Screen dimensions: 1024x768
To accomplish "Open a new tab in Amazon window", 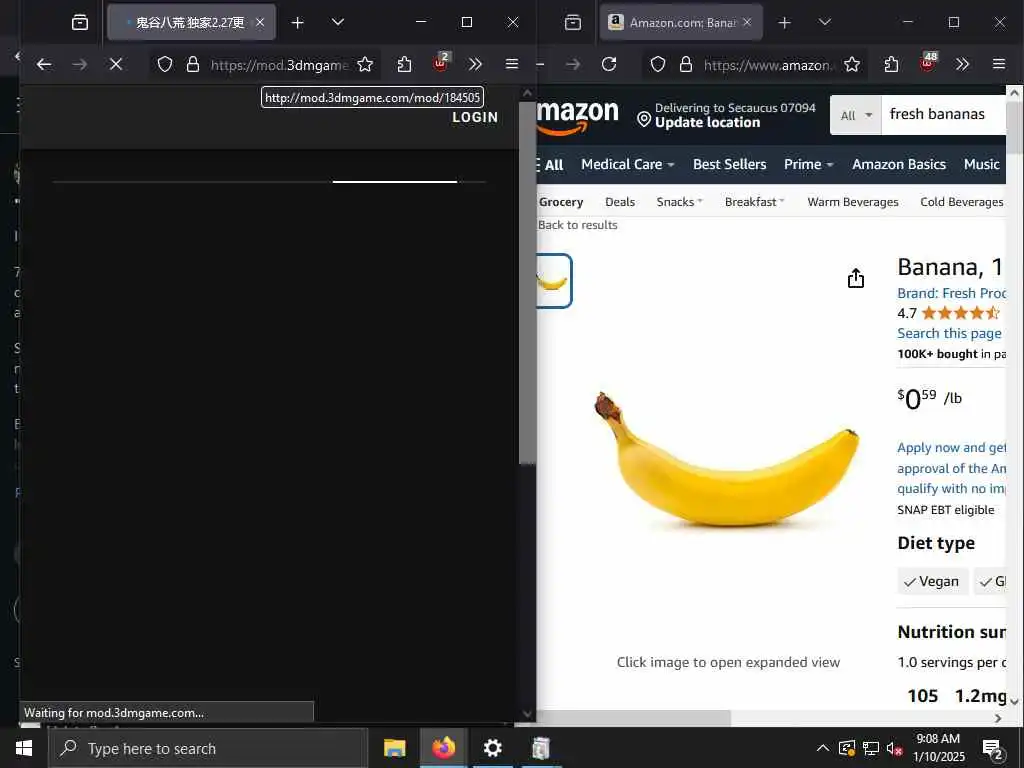I will [x=784, y=22].
